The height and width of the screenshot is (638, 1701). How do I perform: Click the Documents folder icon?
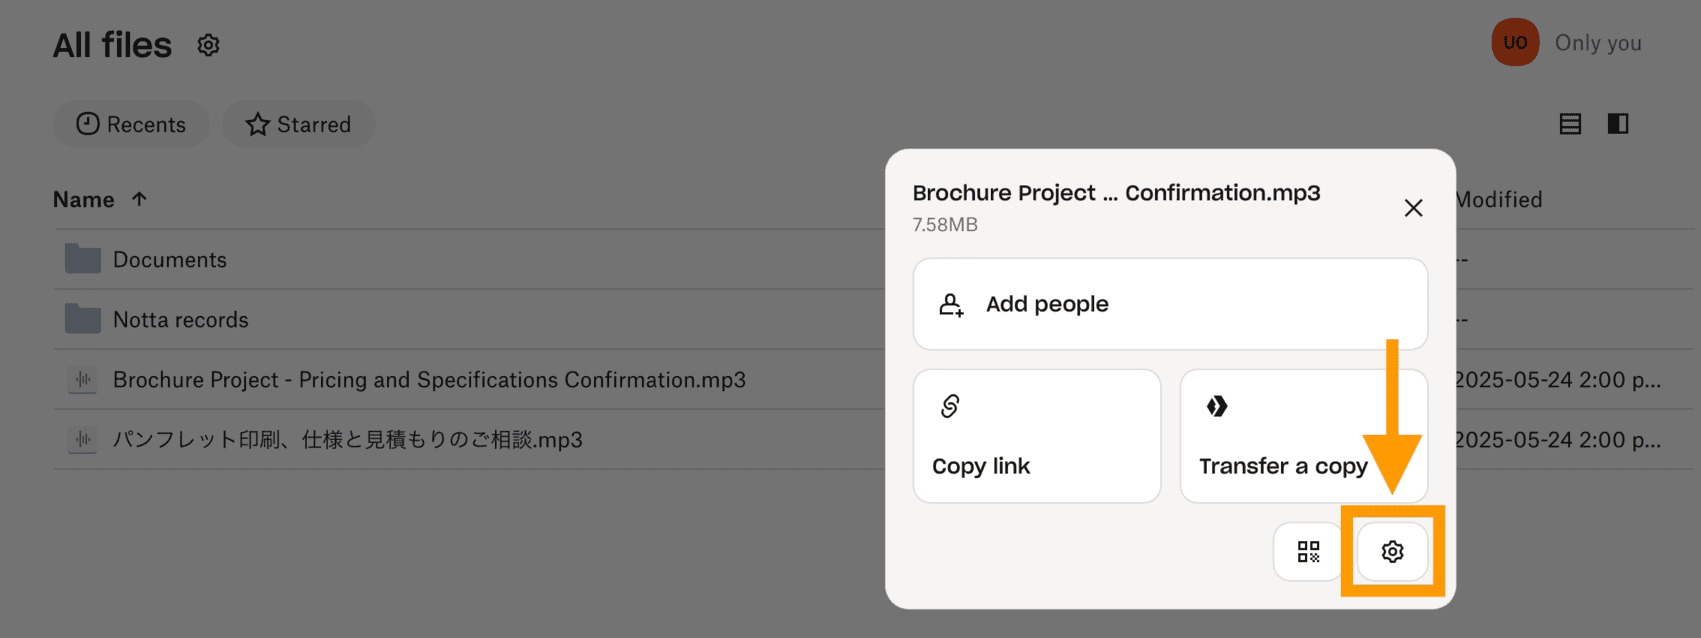83,259
